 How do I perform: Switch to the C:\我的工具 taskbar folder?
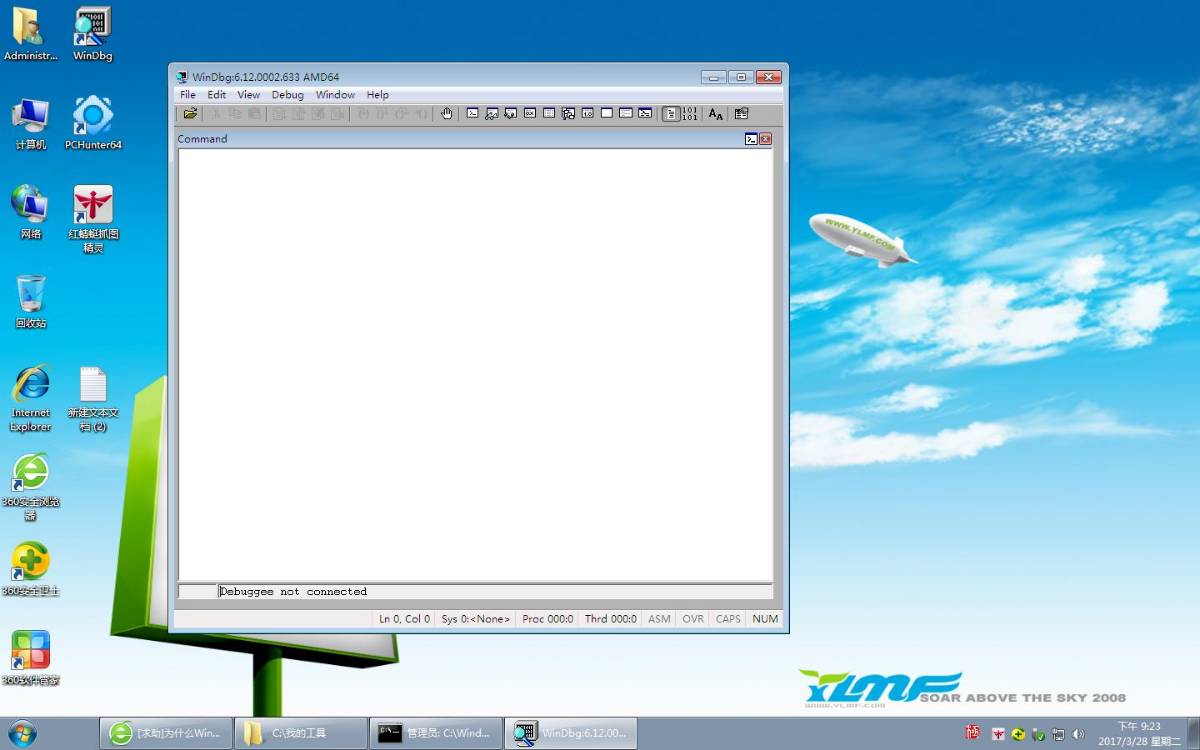[x=301, y=733]
